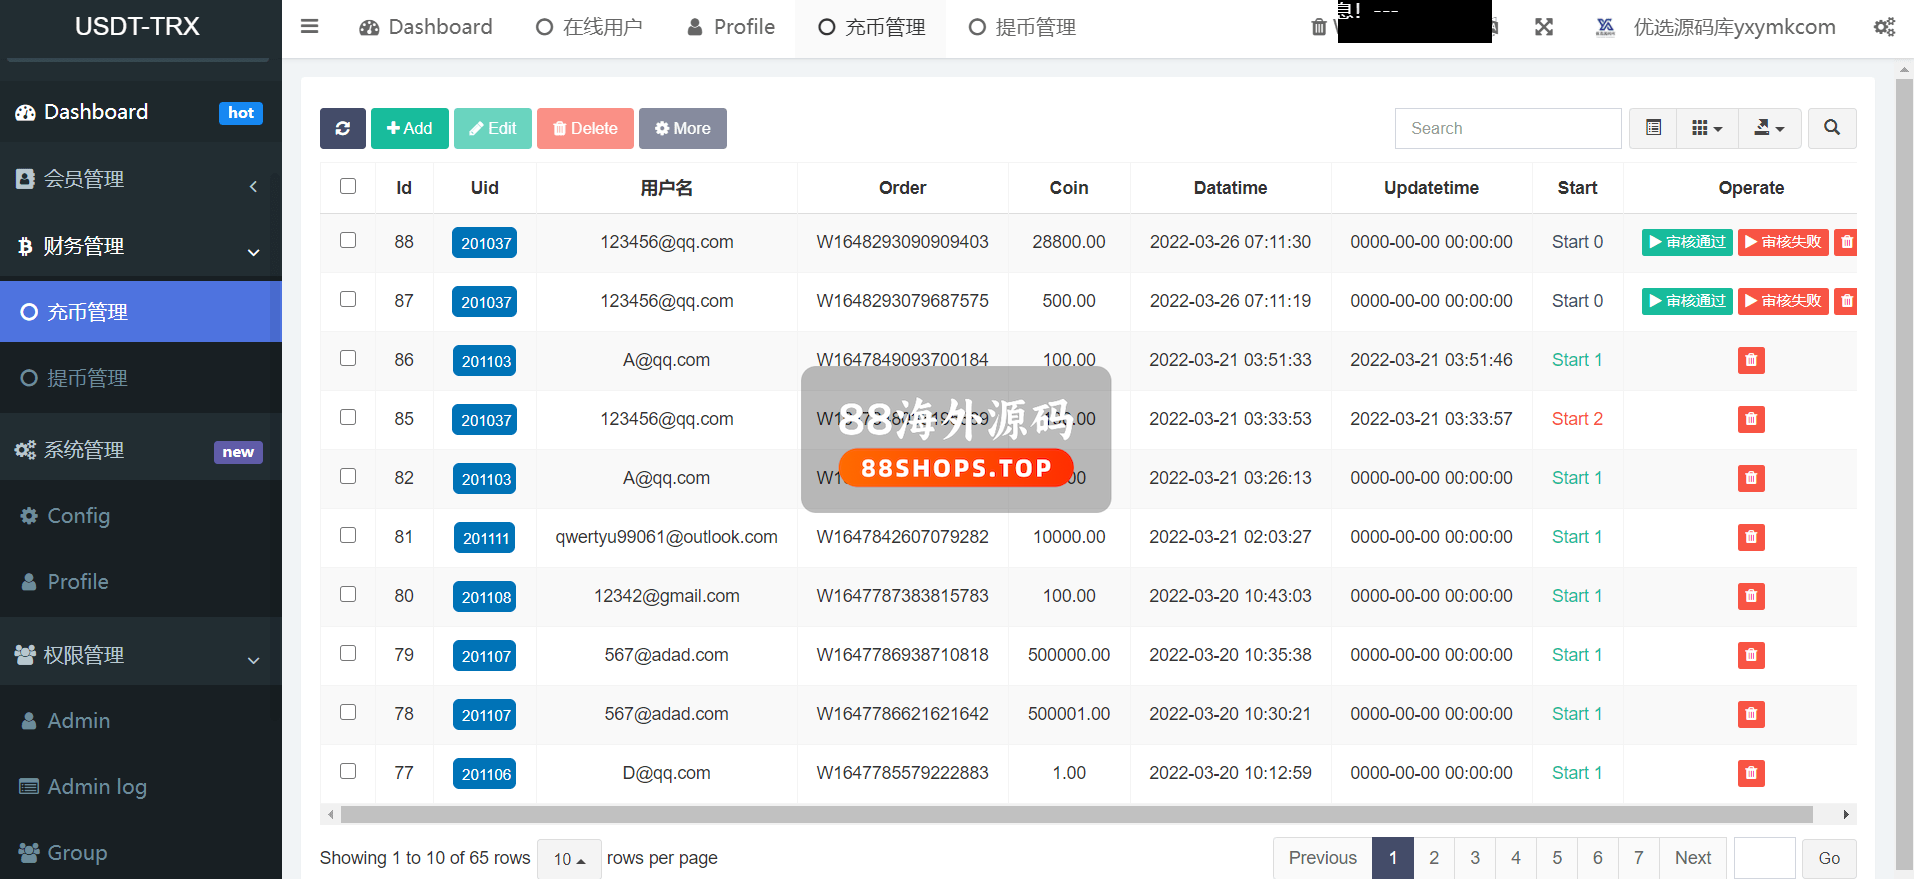Select all rows with header checkbox

[x=348, y=186]
